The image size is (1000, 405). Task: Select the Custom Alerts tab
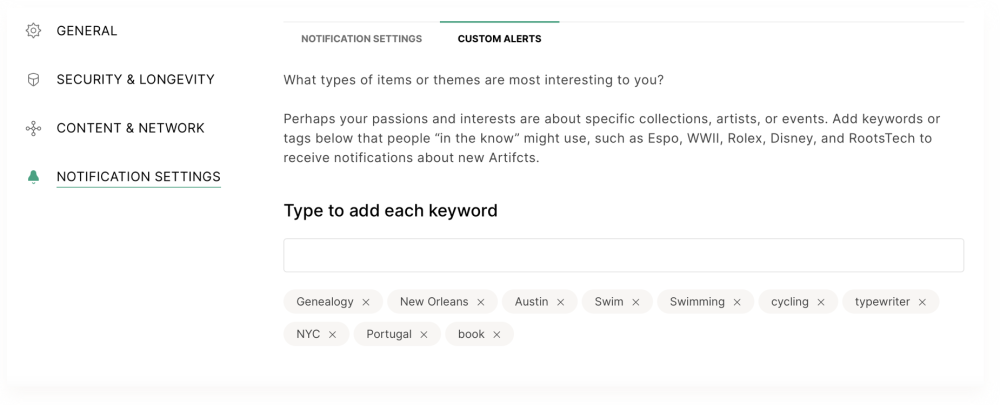(x=499, y=39)
